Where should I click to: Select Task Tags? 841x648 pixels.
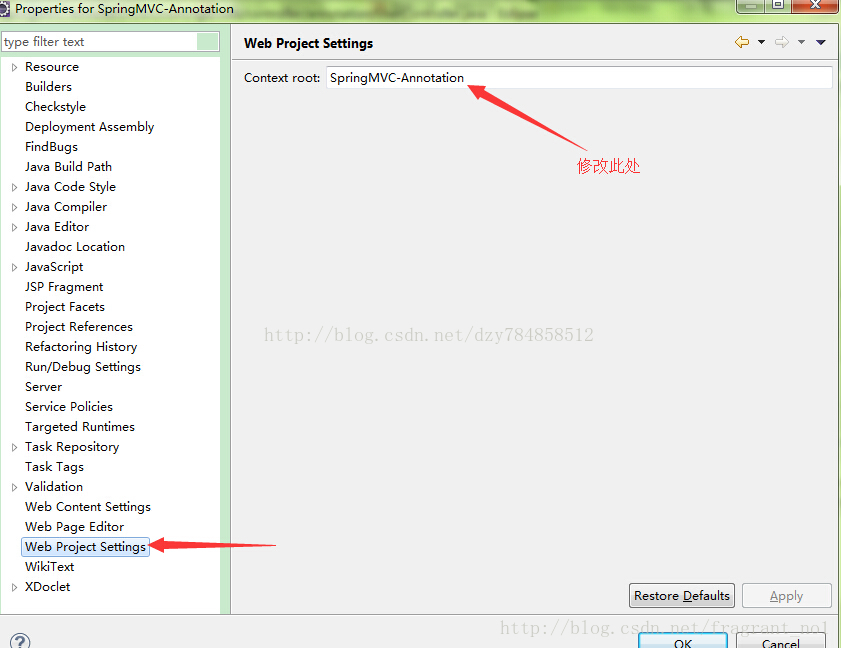(x=54, y=467)
